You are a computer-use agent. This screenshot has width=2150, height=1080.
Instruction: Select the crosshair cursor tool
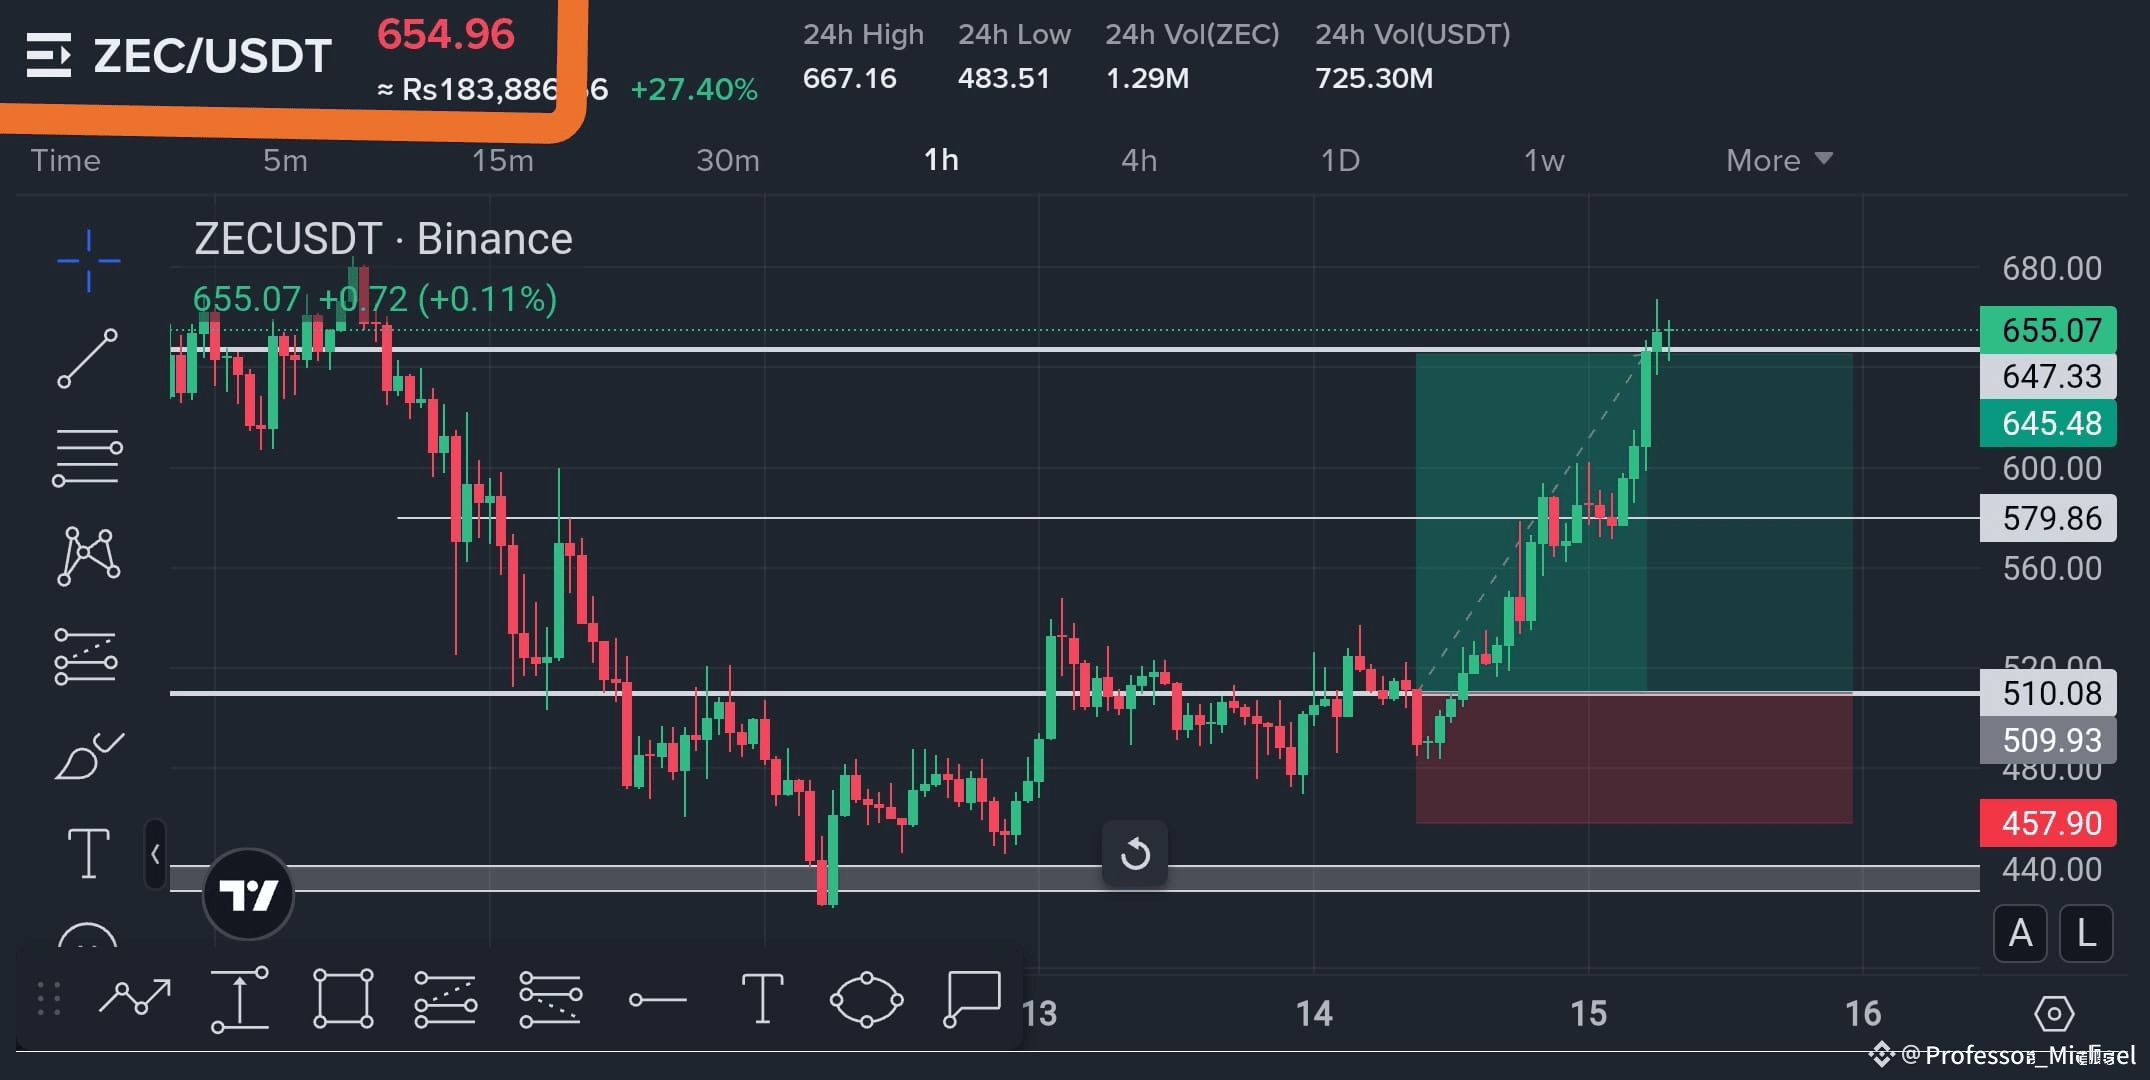[x=88, y=261]
